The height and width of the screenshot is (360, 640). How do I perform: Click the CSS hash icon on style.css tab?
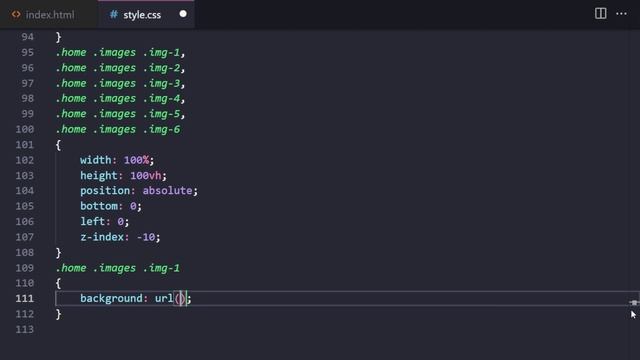tap(113, 15)
